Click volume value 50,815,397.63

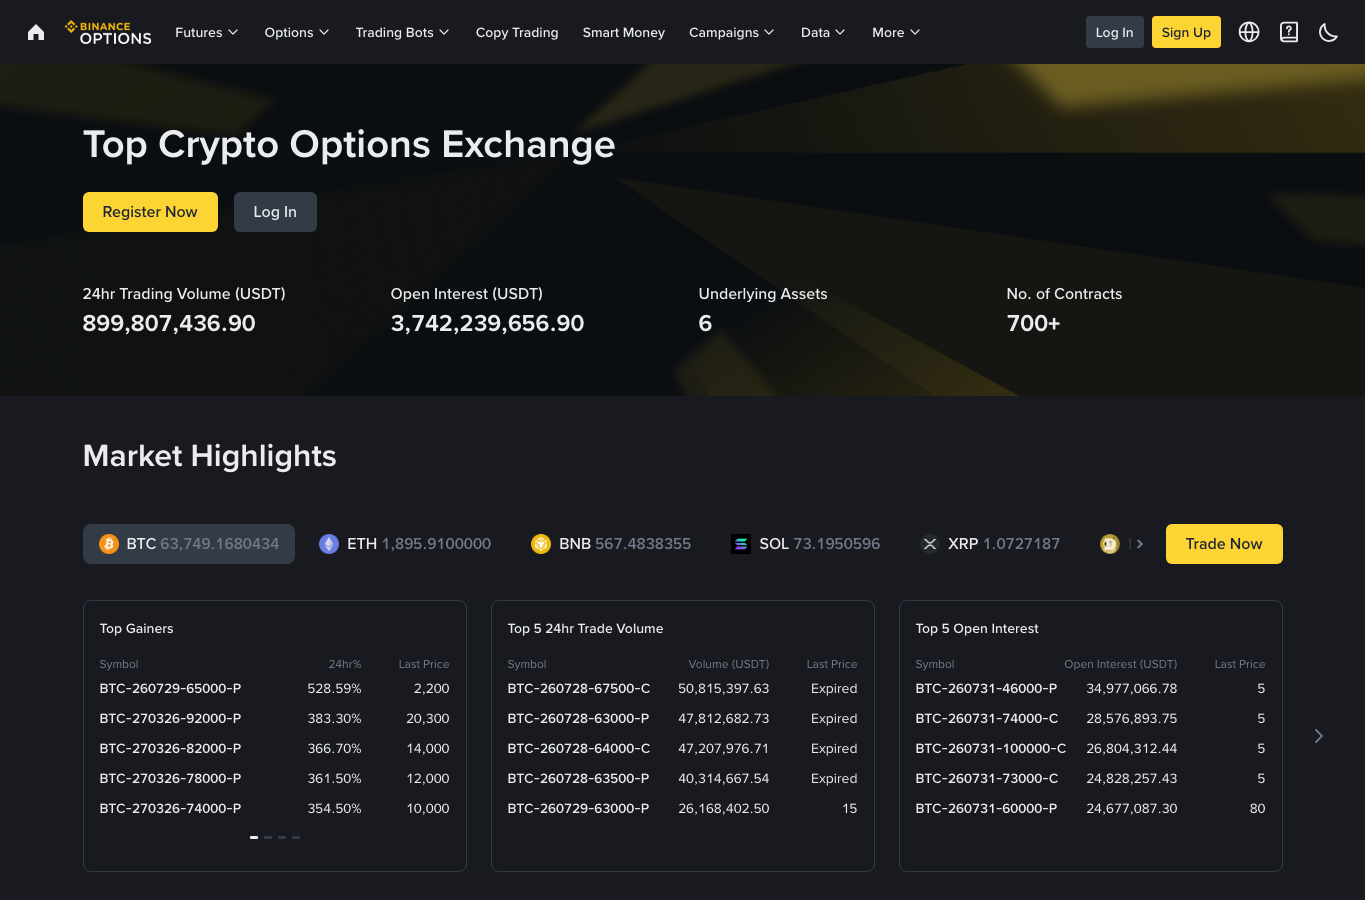tap(724, 688)
